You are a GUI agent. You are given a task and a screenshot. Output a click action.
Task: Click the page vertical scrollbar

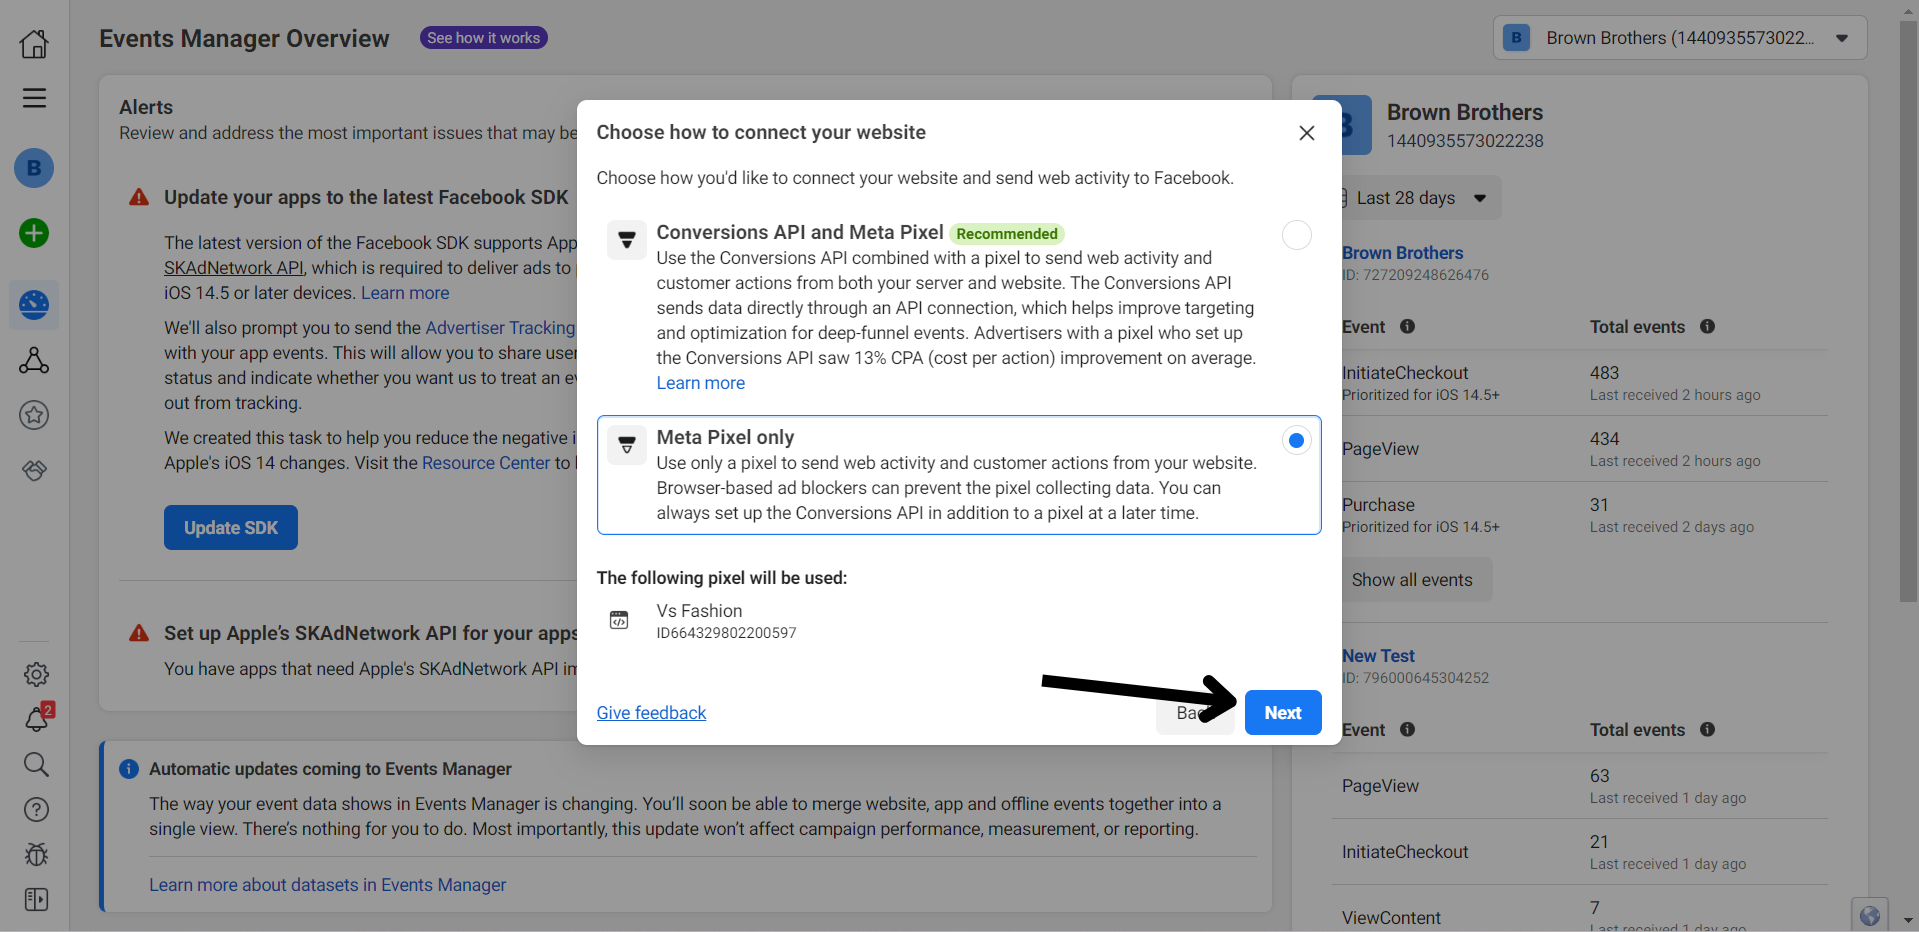[x=1908, y=310]
